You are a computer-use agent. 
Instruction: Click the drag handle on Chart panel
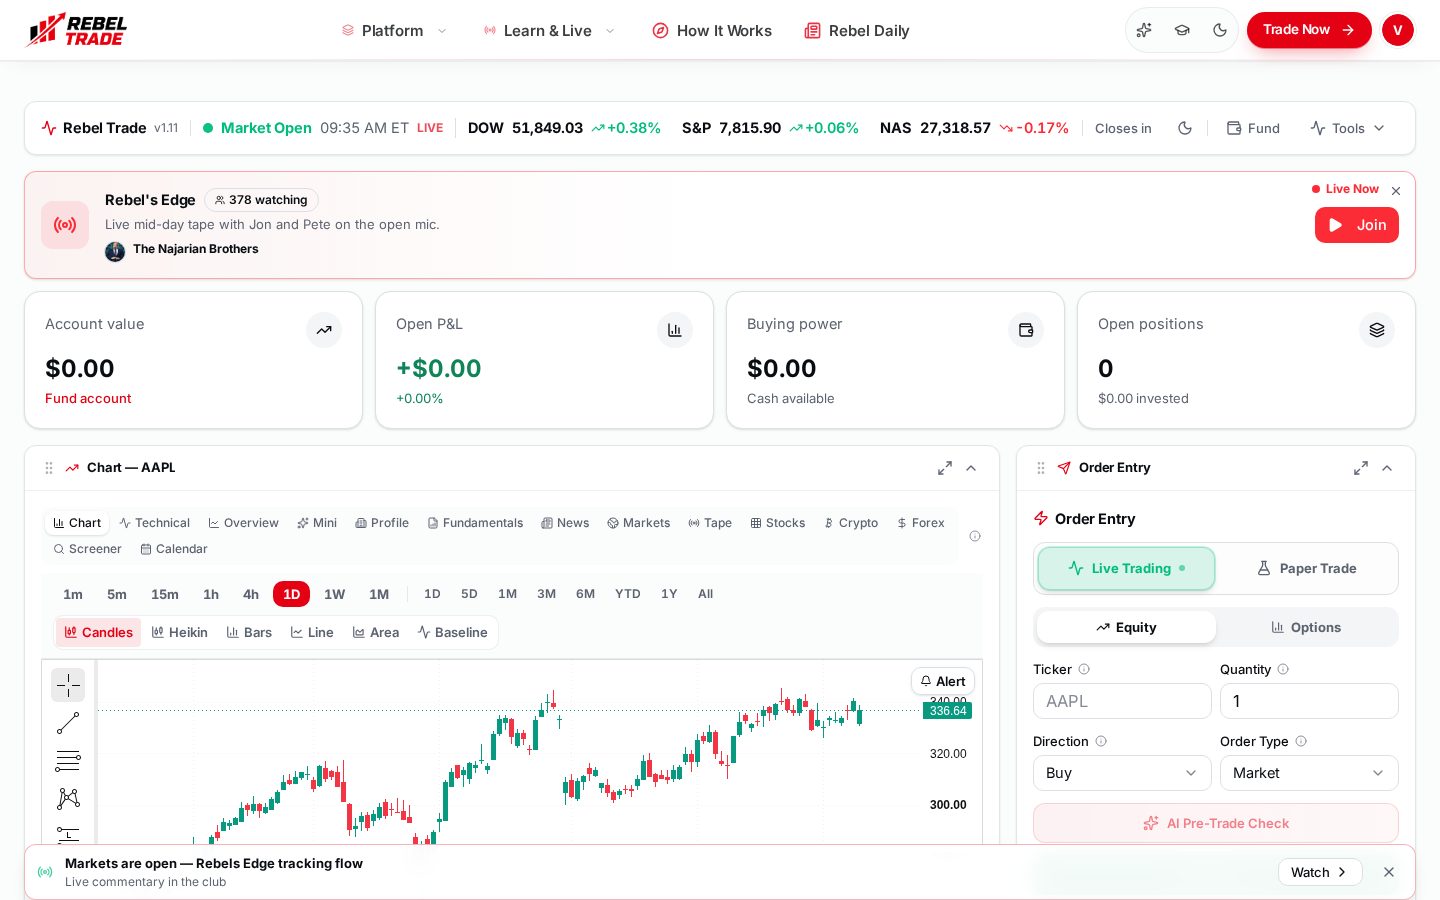49,468
